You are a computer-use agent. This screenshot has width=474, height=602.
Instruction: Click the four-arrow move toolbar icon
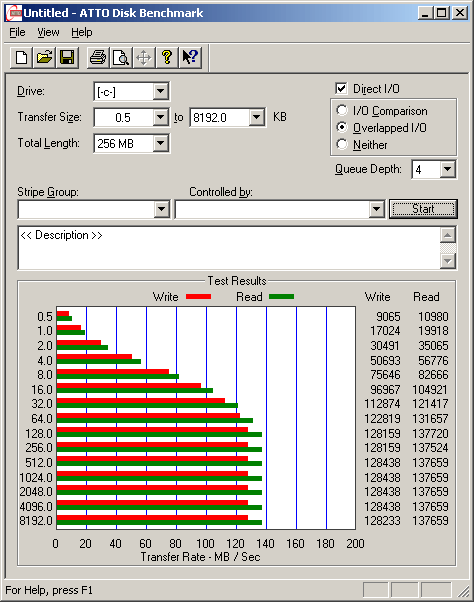tap(144, 58)
